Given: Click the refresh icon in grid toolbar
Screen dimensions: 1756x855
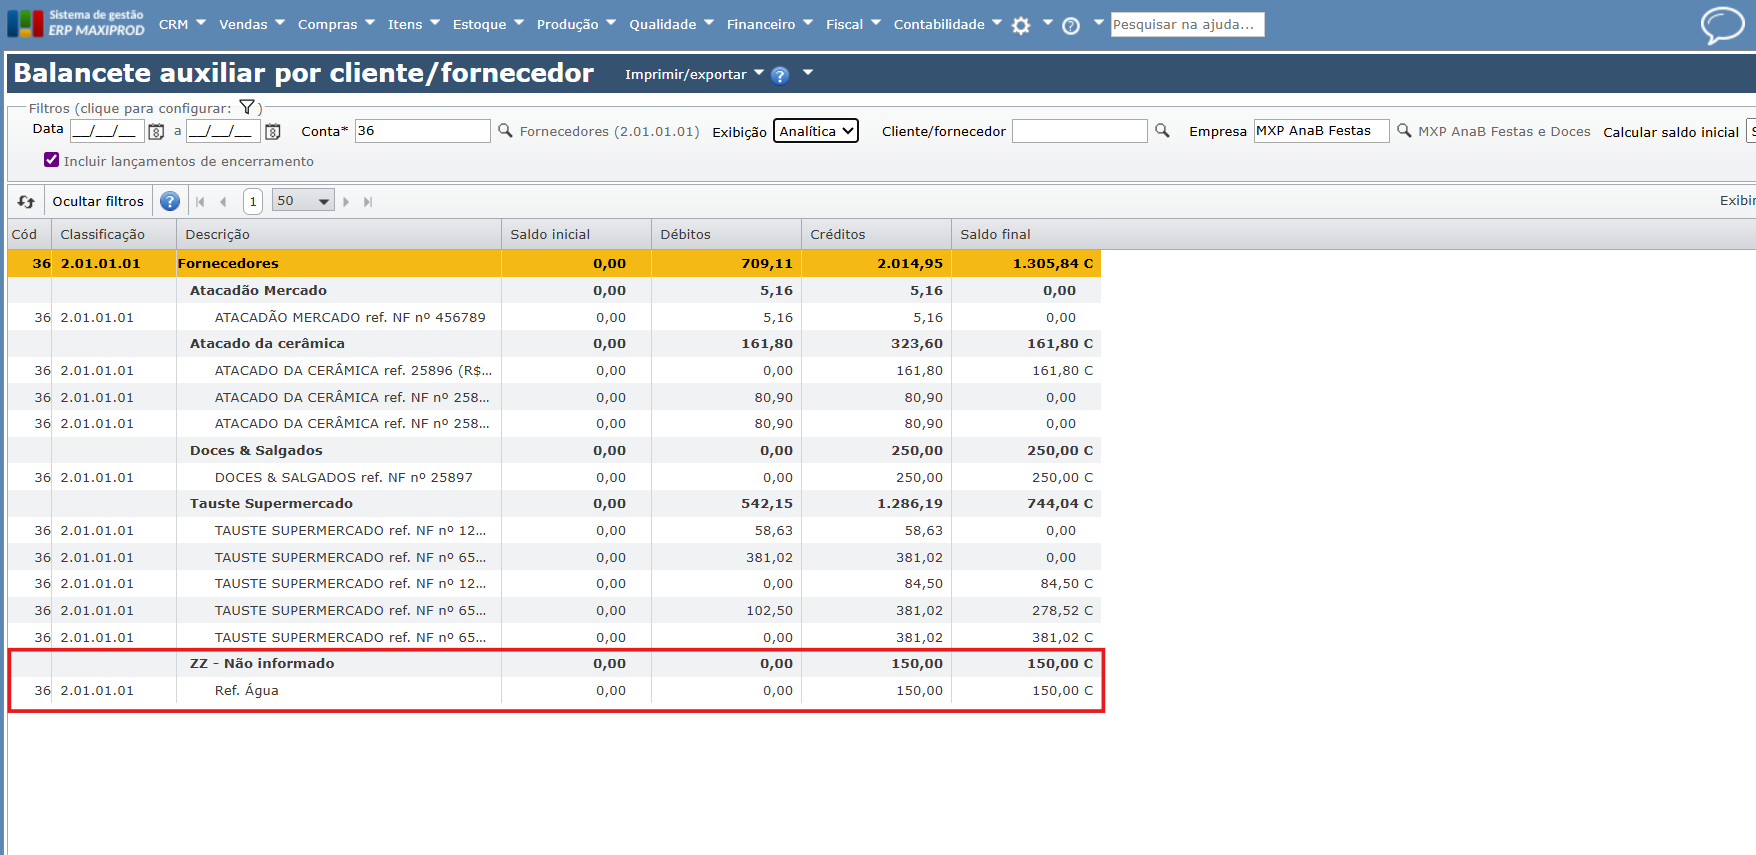Looking at the screenshot, I should (x=26, y=201).
